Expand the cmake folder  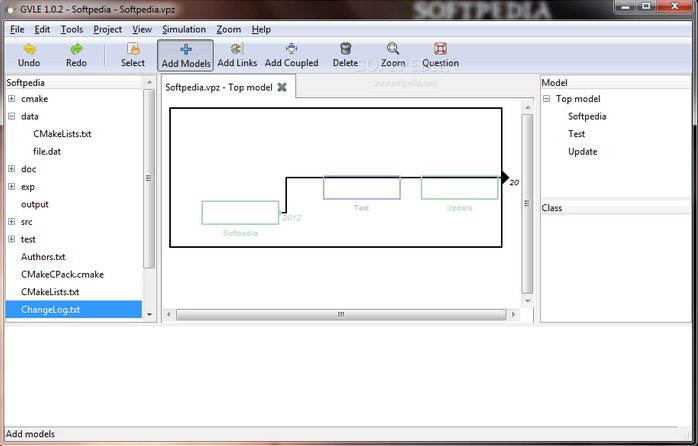coord(12,99)
